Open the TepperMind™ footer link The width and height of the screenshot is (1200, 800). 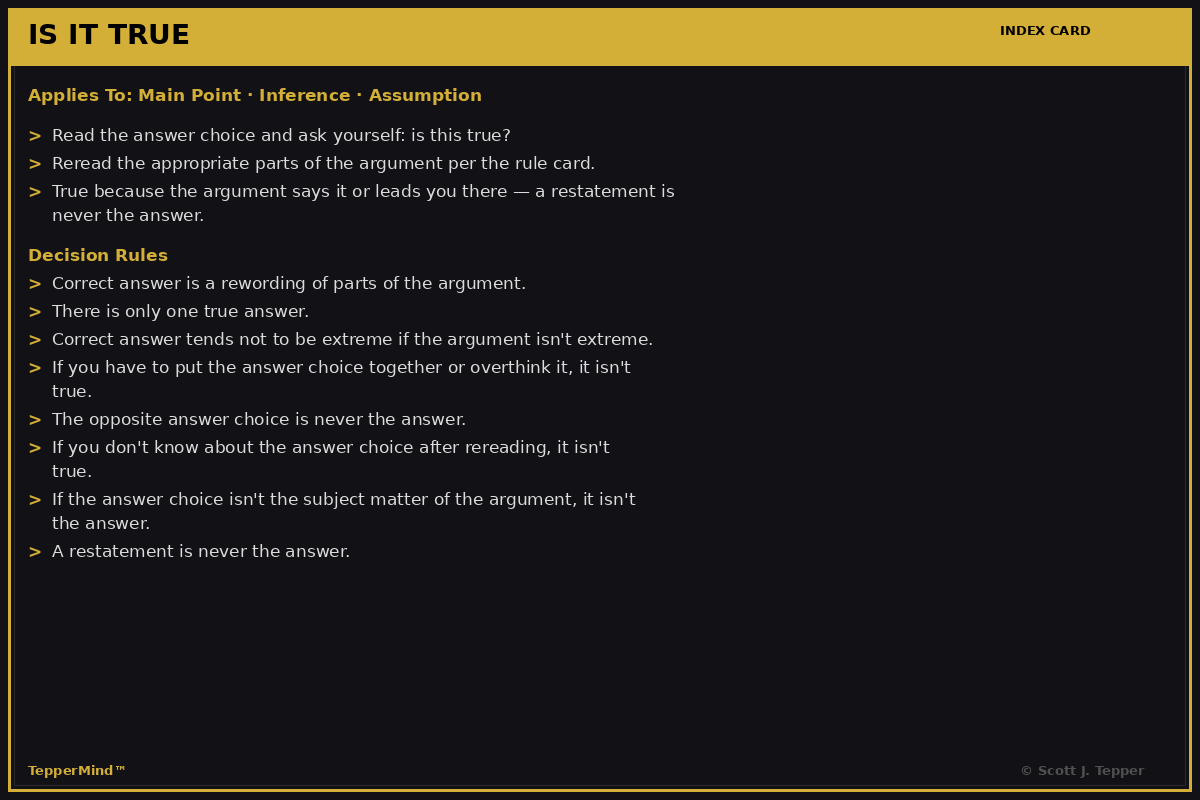77,771
